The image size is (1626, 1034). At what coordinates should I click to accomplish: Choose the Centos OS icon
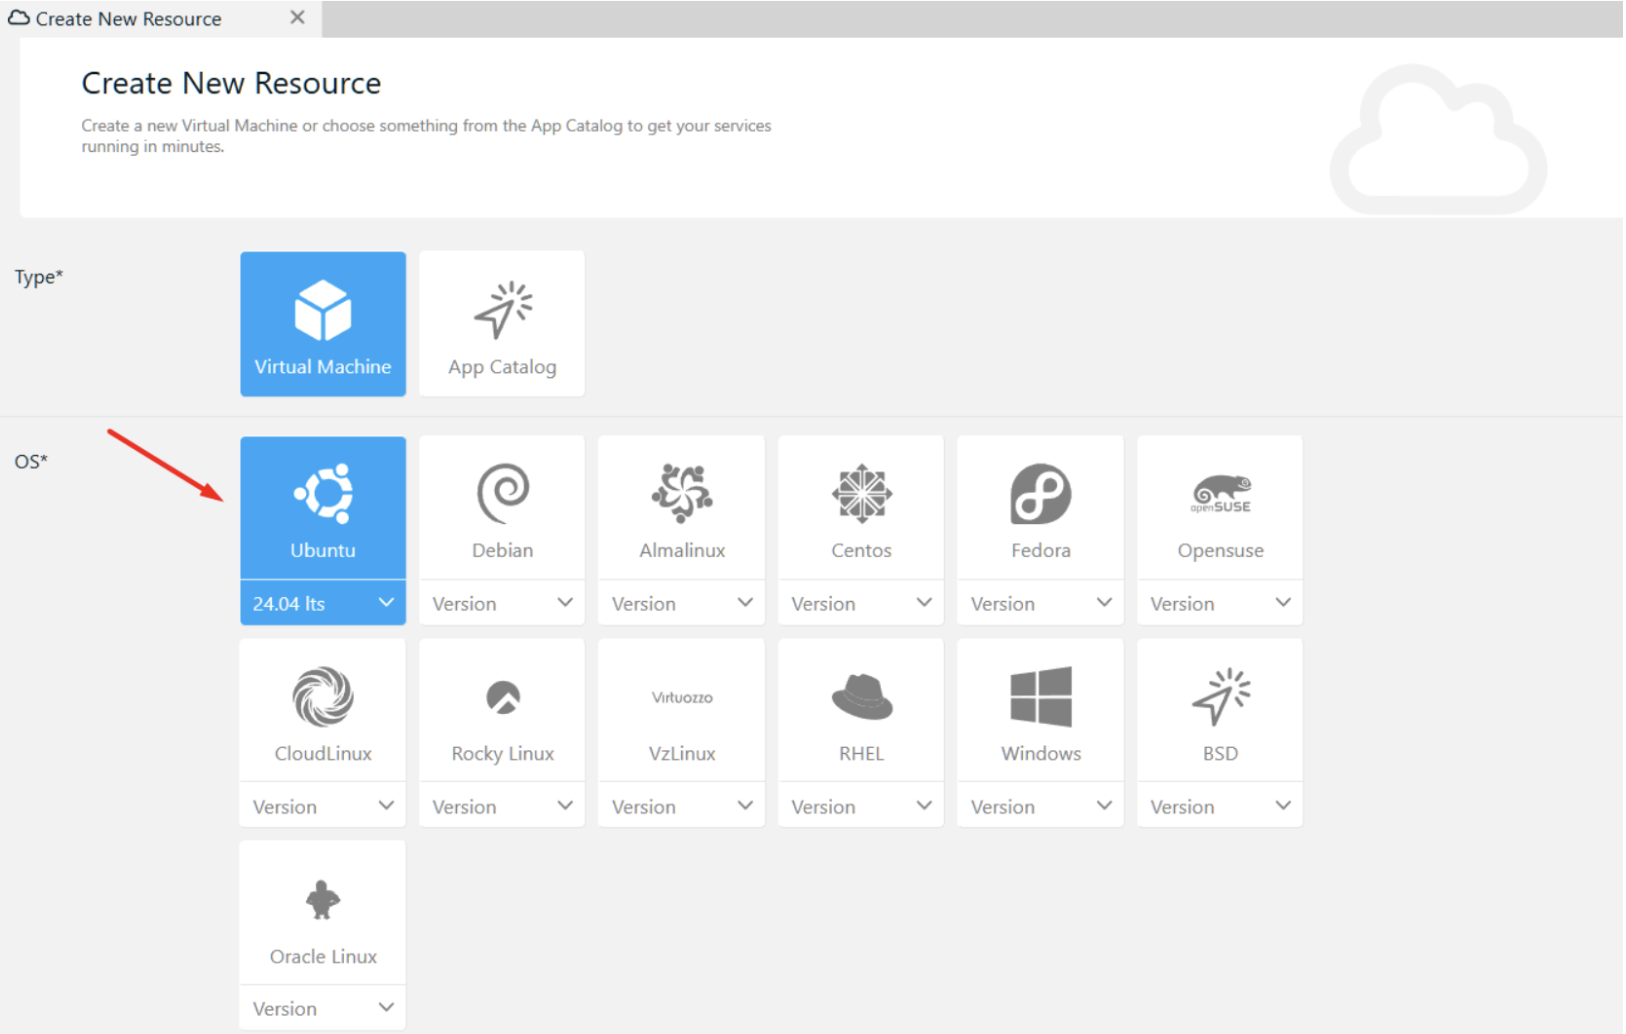pos(861,493)
